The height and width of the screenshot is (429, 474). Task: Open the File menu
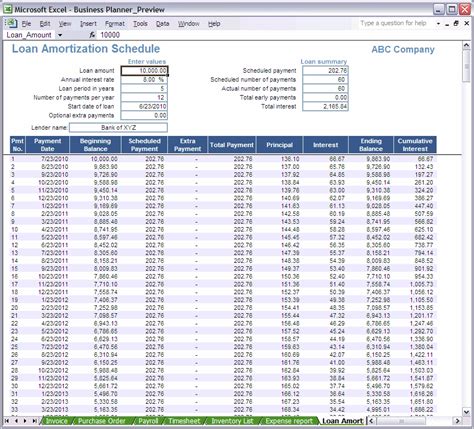point(26,24)
